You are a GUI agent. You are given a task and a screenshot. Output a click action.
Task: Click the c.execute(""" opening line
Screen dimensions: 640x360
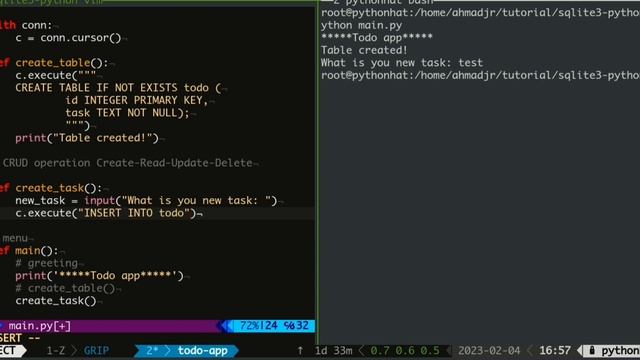(56, 75)
